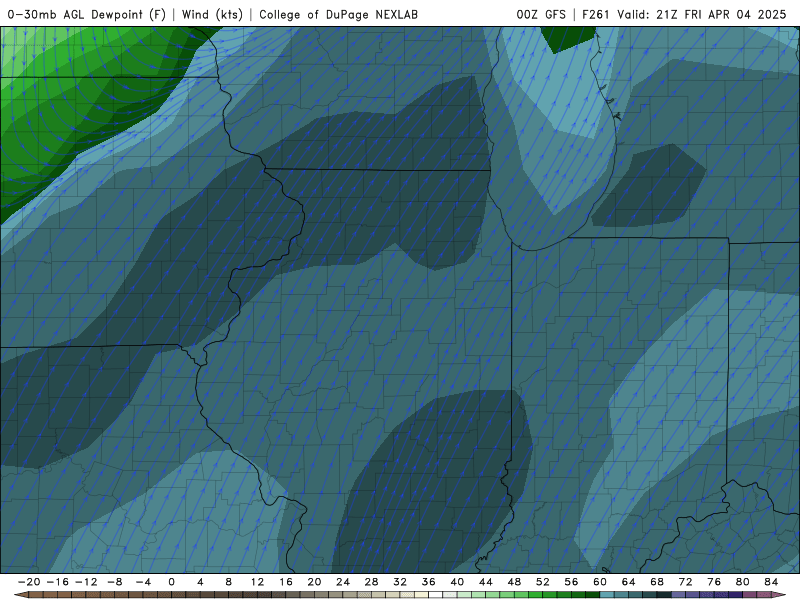Click the "64" legend value
This screenshot has width=800, height=600.
629,582
